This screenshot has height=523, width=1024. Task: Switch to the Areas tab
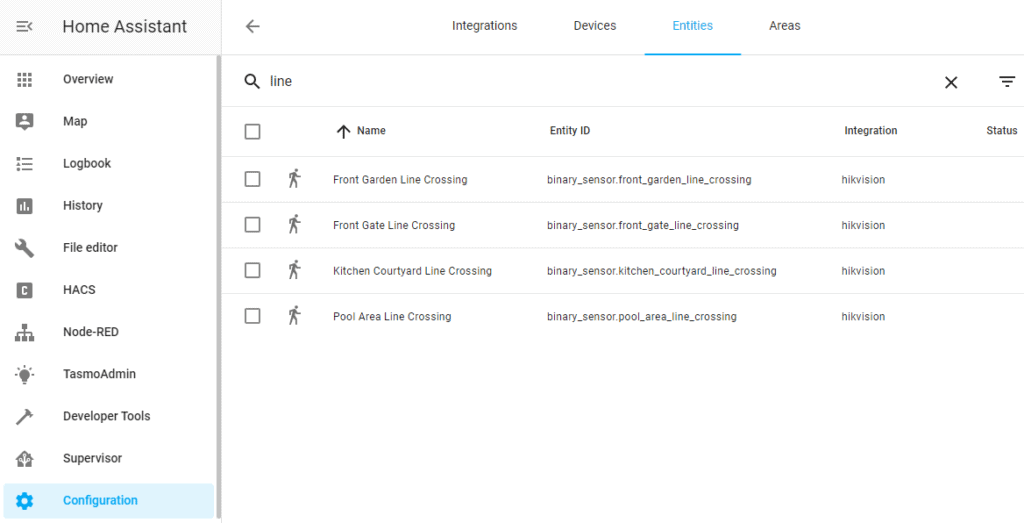coord(784,26)
